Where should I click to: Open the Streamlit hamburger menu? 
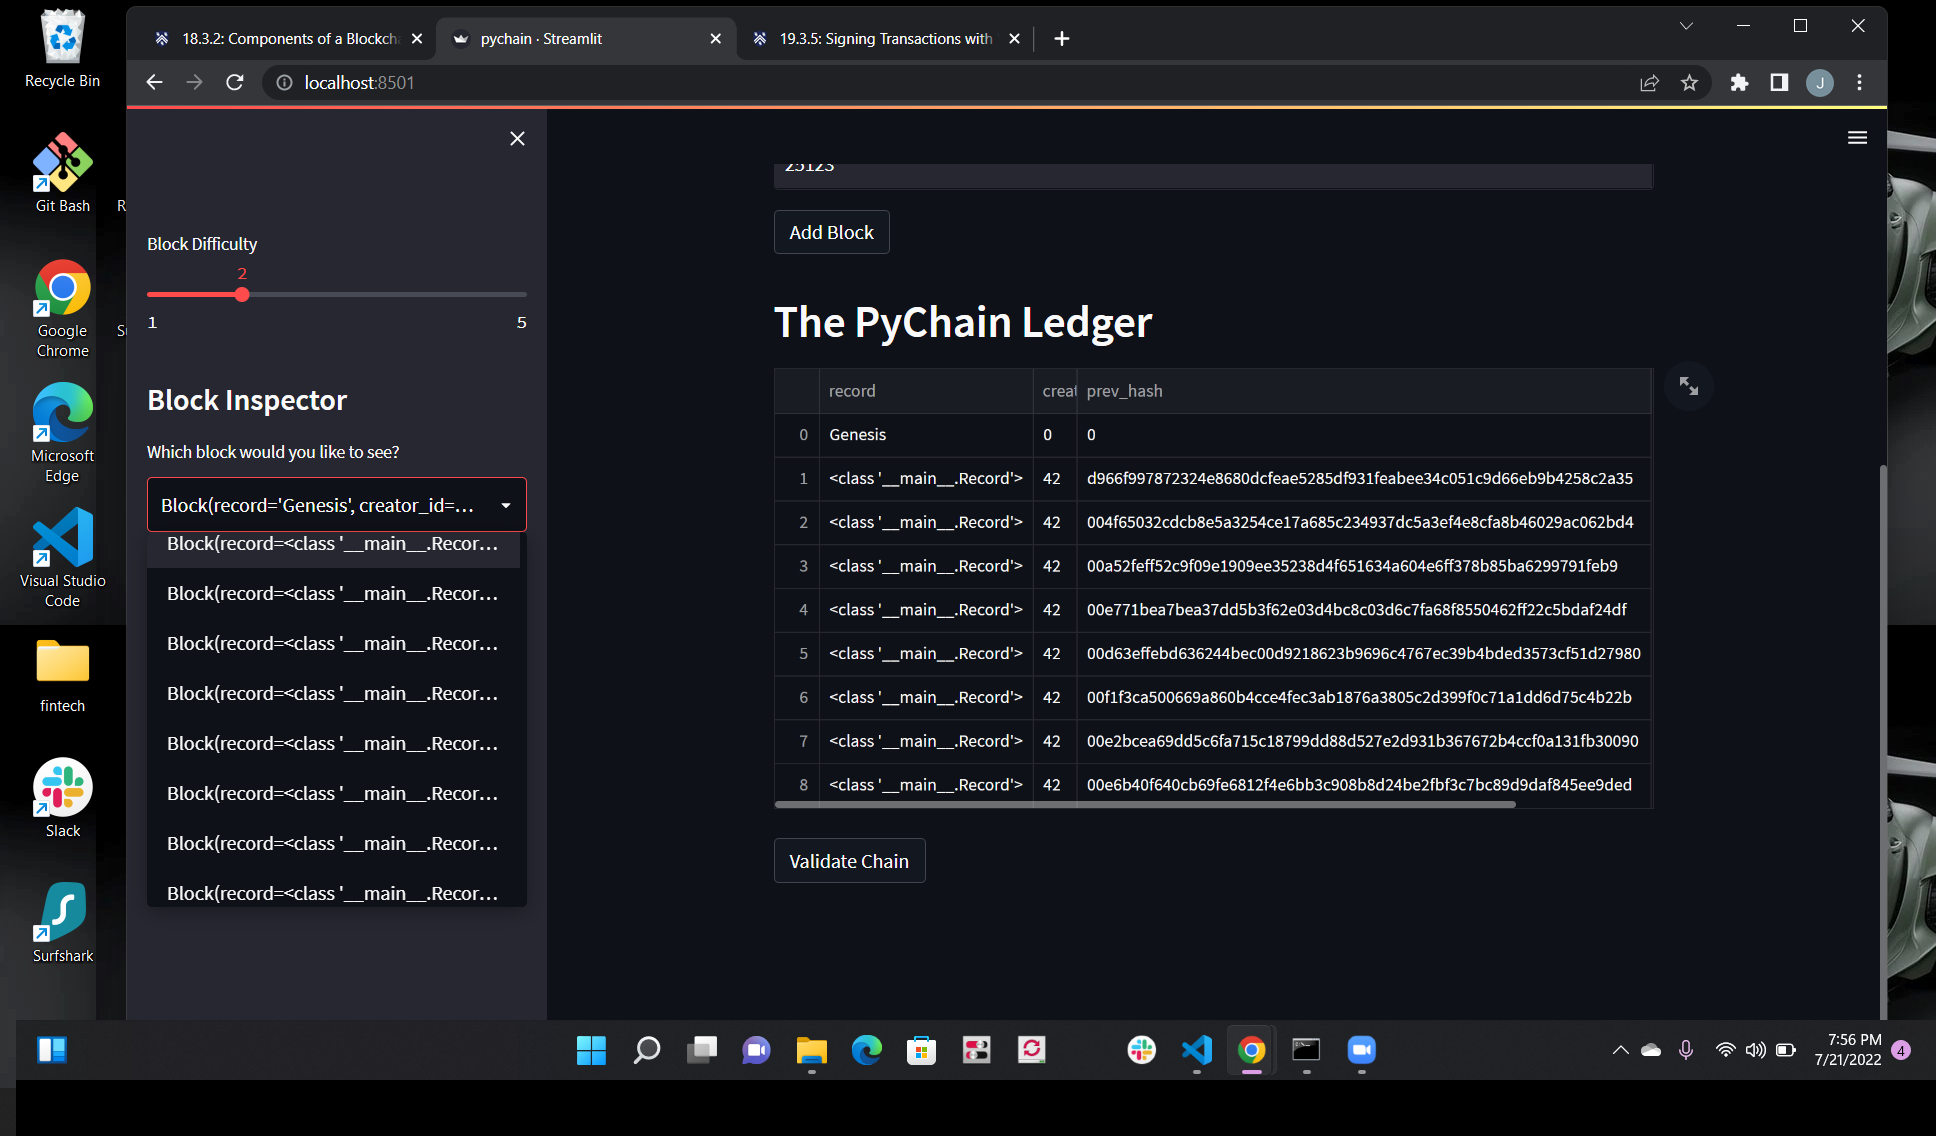click(x=1857, y=137)
